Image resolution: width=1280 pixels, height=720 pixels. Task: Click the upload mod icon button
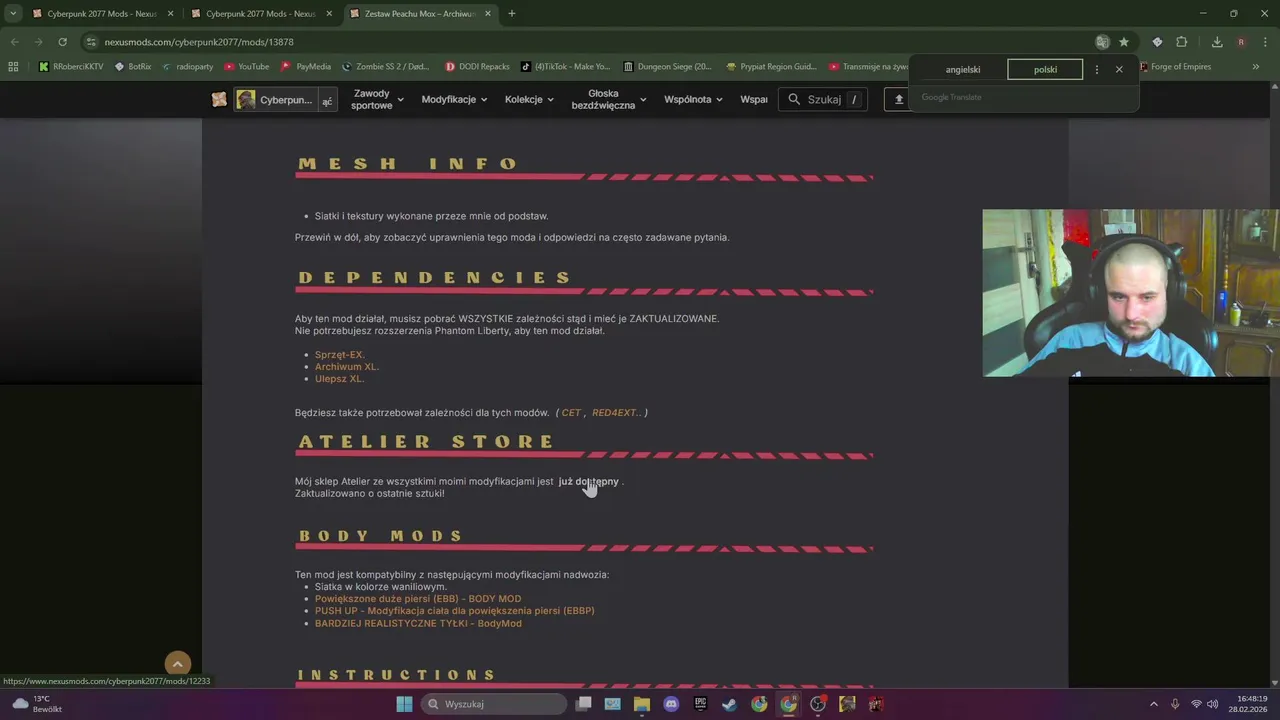point(899,99)
